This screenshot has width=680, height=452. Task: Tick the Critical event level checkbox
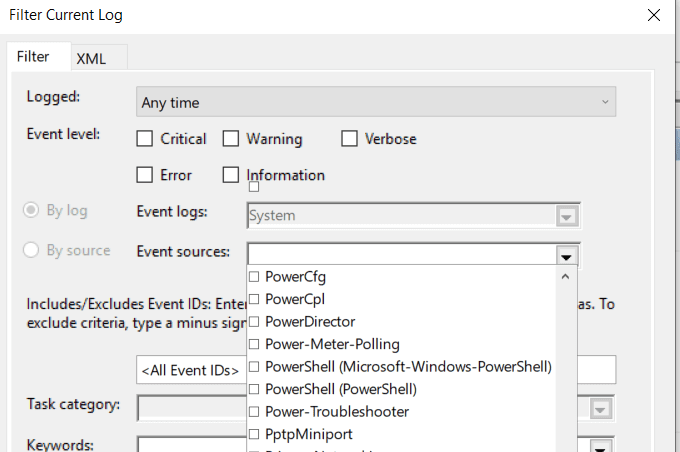tap(145, 139)
